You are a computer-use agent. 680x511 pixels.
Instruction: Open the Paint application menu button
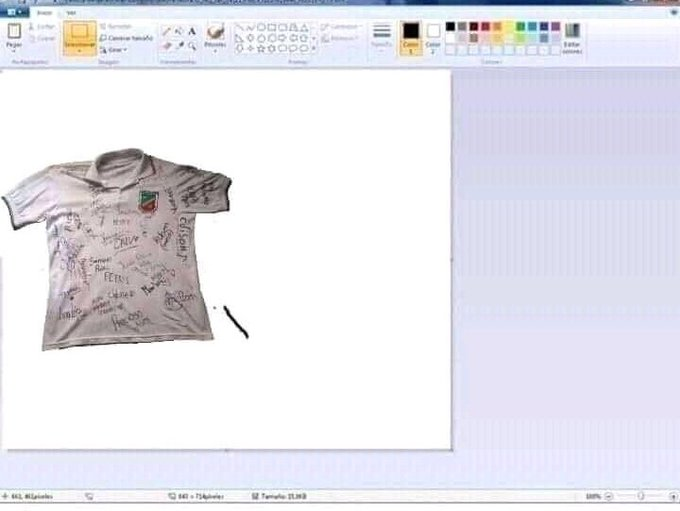point(15,12)
